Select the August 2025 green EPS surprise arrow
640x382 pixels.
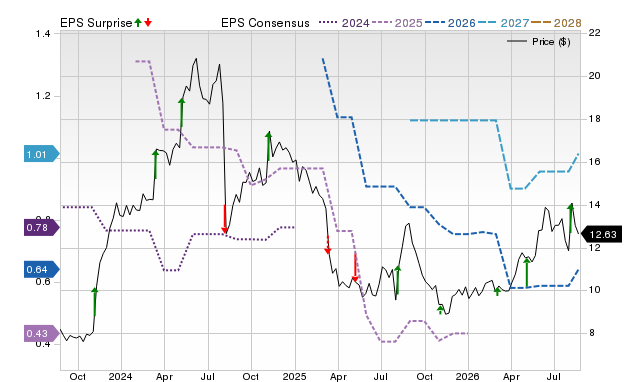coord(398,280)
